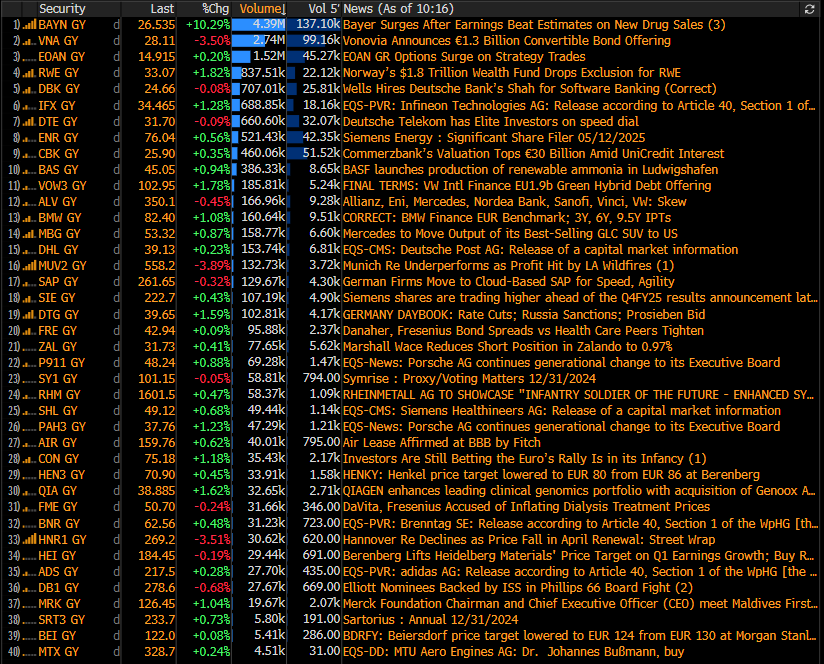
Task: Select the HEN3 GY ticker
Action: [x=61, y=475]
